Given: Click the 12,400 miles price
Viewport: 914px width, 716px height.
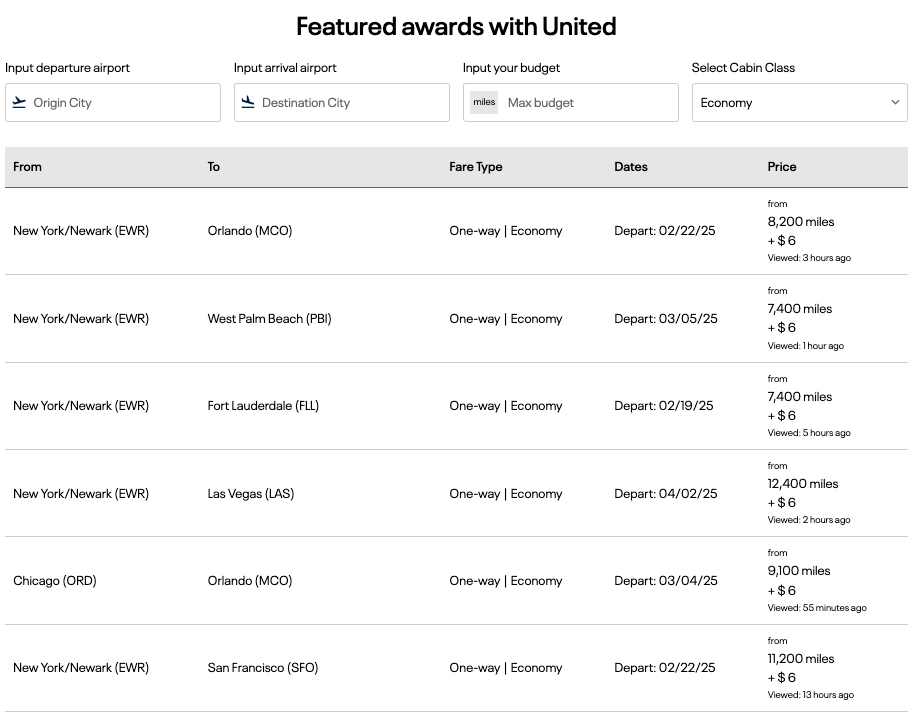Looking at the screenshot, I should coord(803,484).
